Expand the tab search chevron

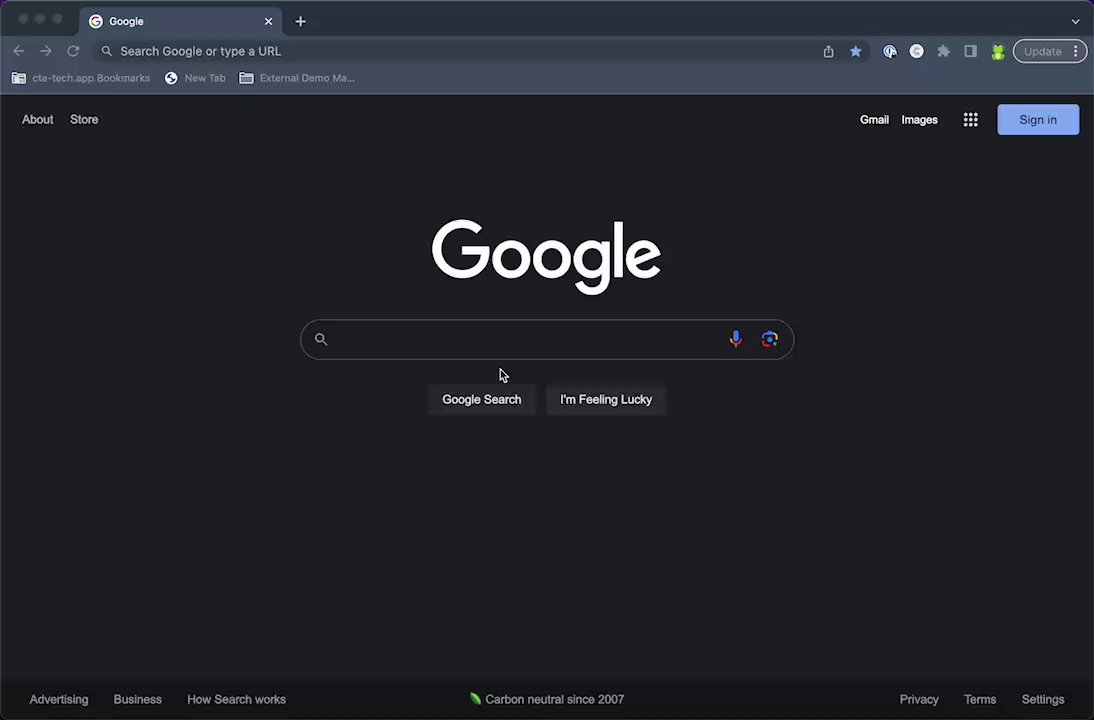click(x=1075, y=22)
